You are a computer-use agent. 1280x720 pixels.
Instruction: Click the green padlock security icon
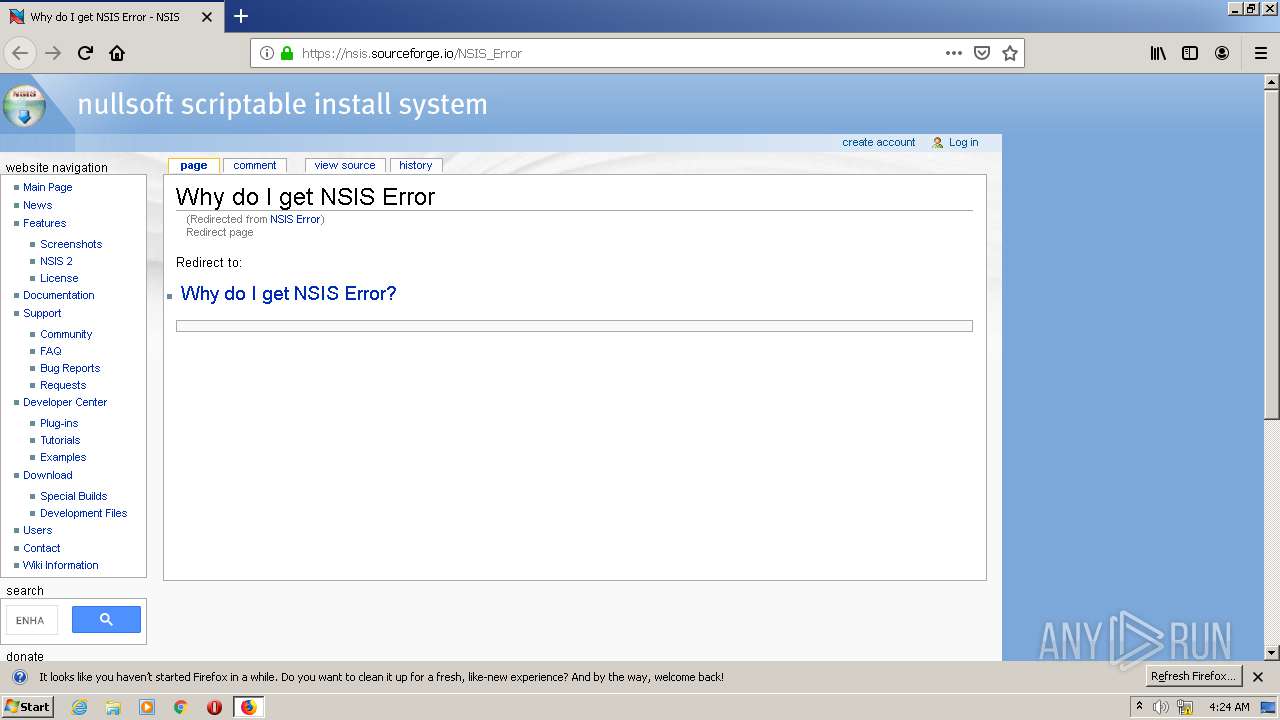pyautogui.click(x=287, y=53)
